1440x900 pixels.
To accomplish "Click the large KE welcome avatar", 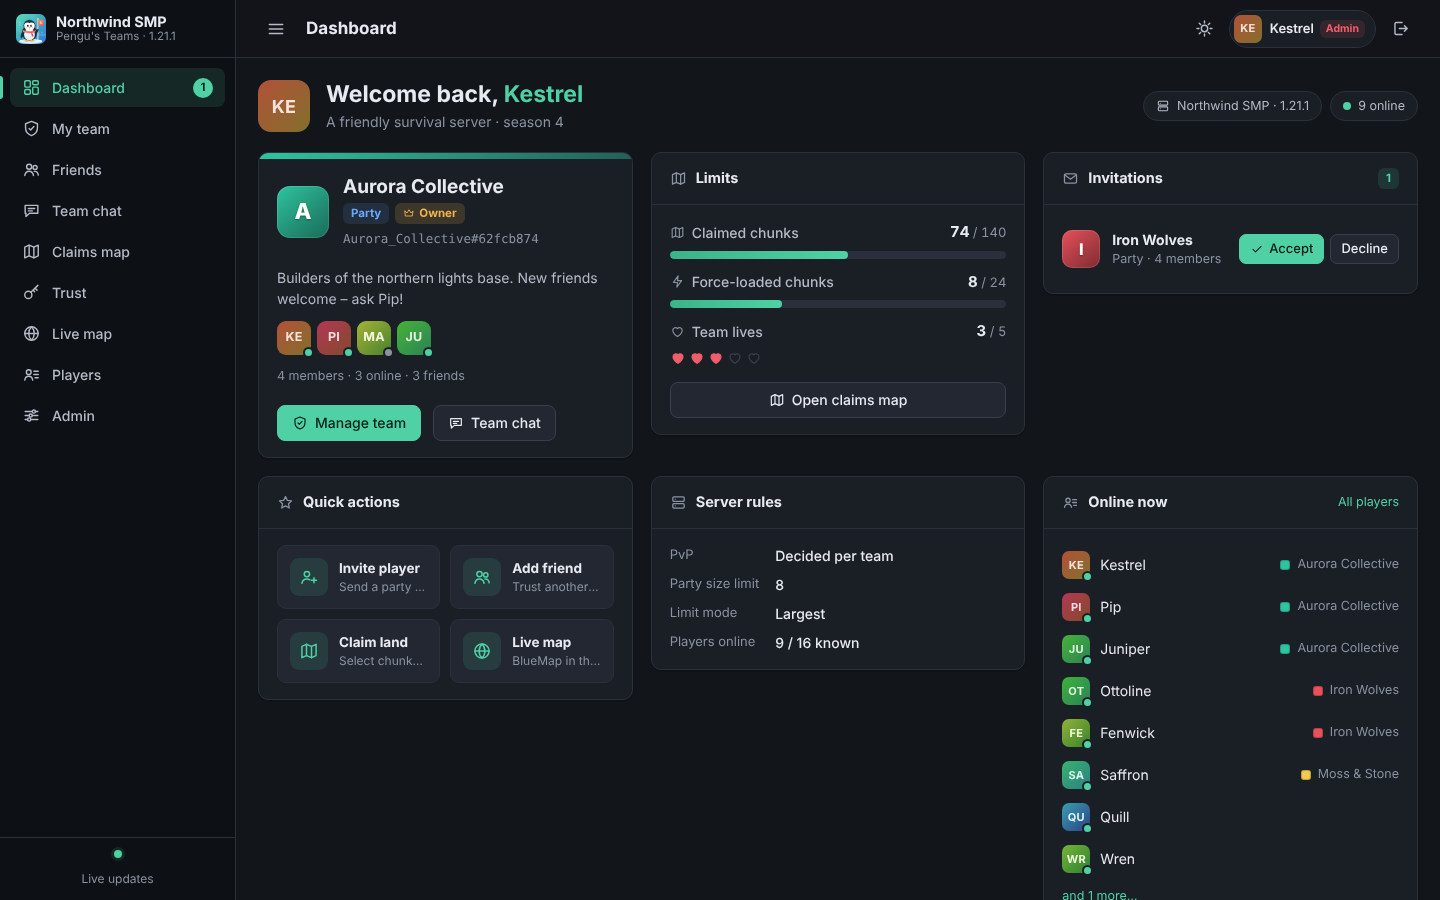I will pos(284,106).
